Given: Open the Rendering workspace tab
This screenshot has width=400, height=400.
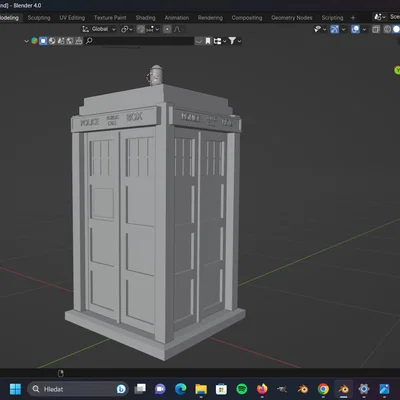Looking at the screenshot, I should [210, 18].
